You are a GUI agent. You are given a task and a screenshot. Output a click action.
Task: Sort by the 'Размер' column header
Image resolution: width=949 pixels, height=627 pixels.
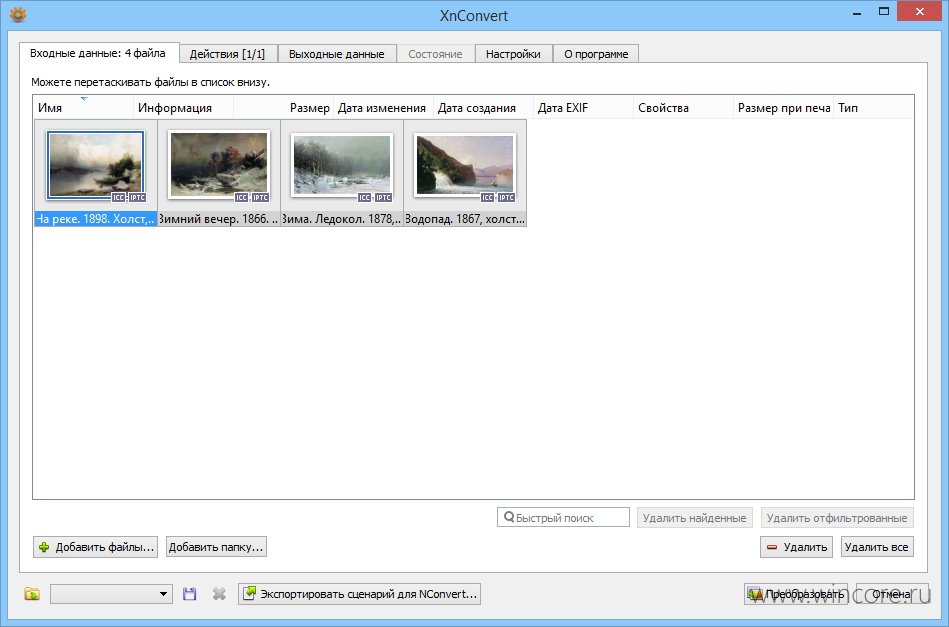point(283,108)
